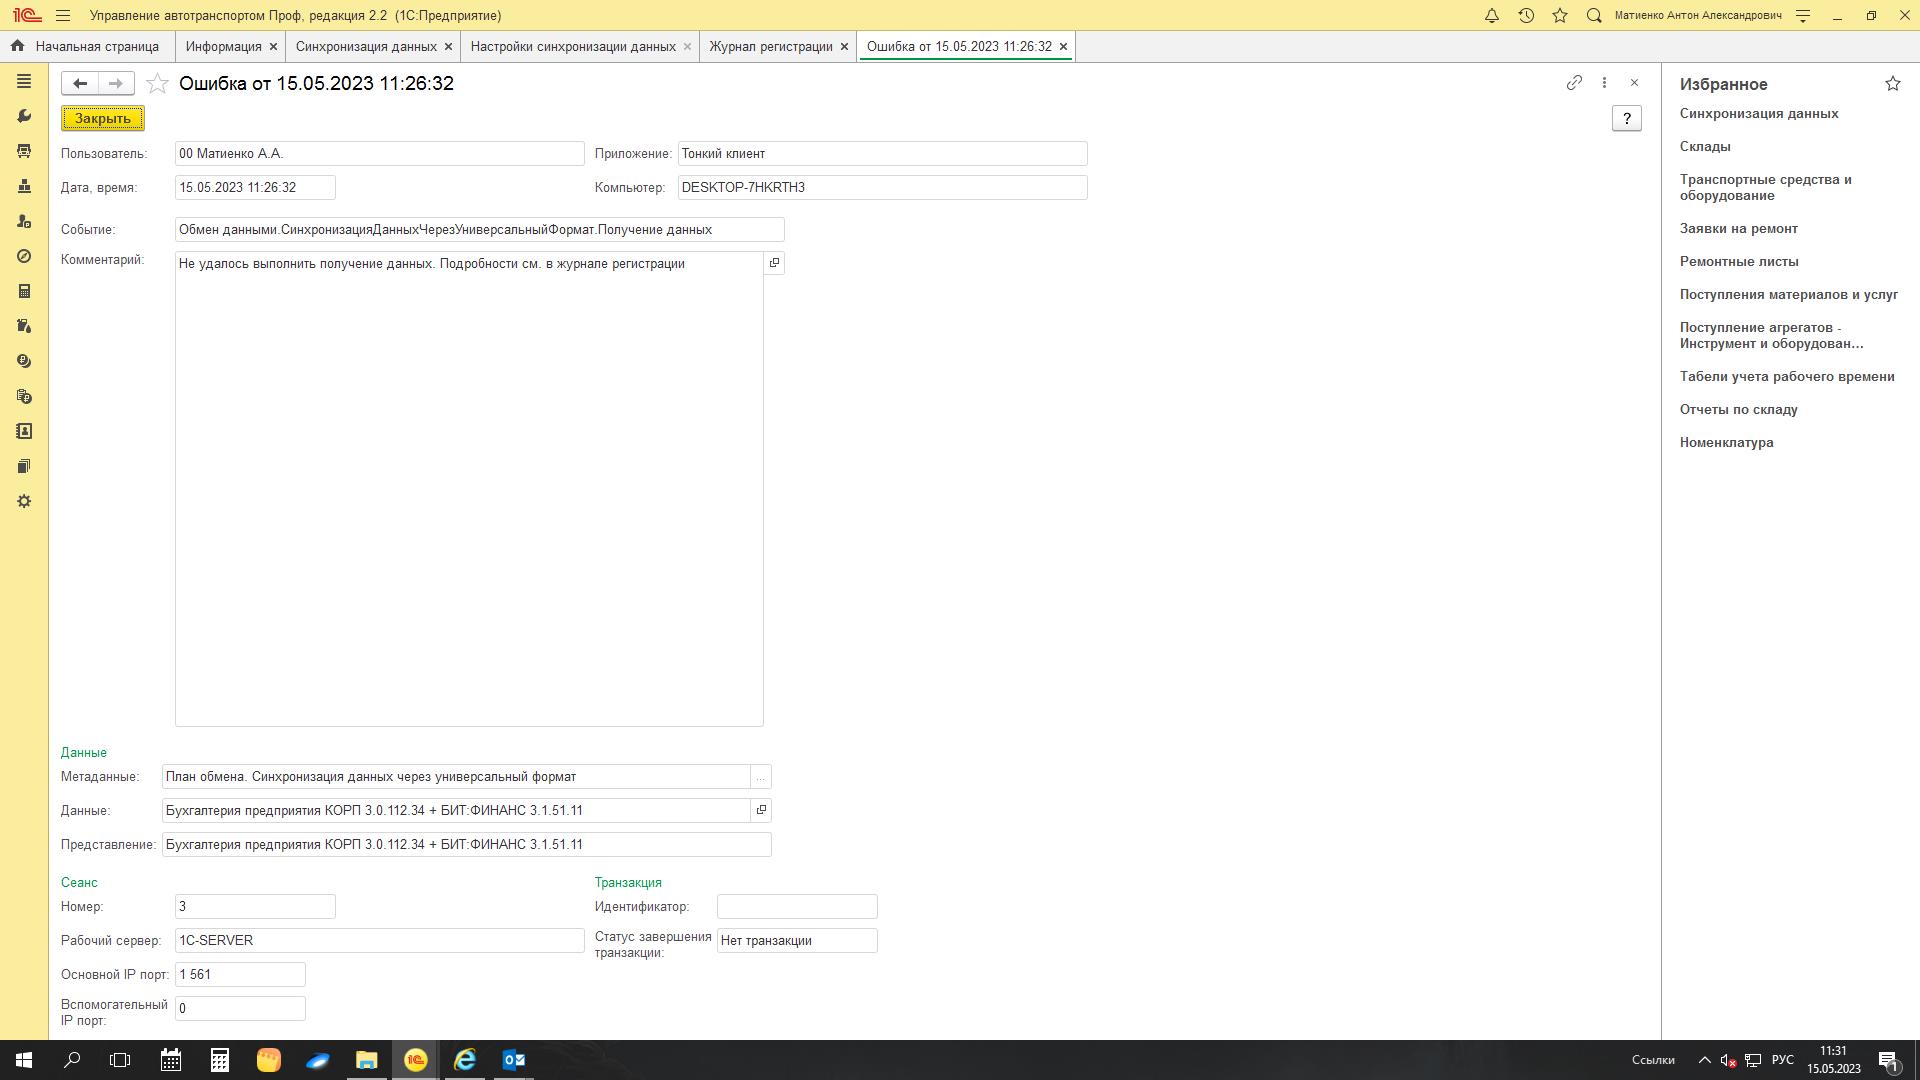Open Номенклатура favorite link
1920x1080 pixels.
(1727, 443)
